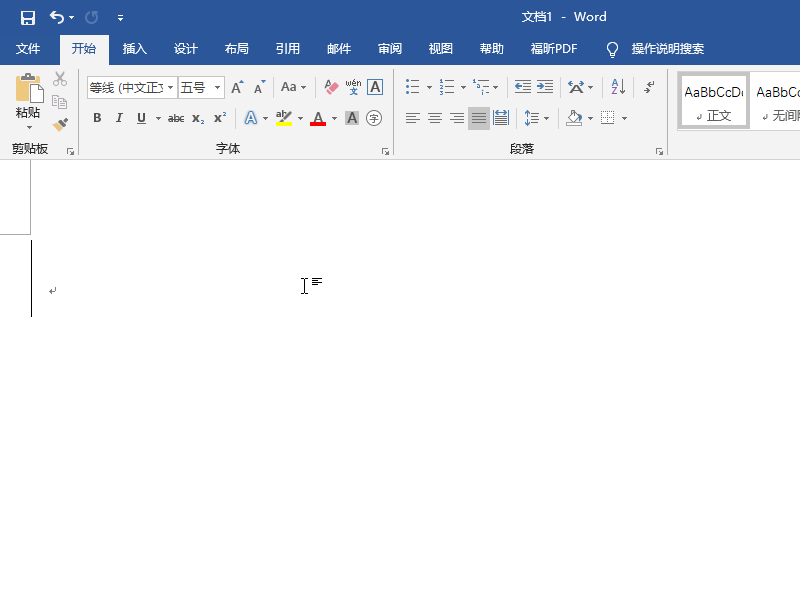Apply distributed alignment
This screenshot has width=800, height=600.
tap(501, 118)
